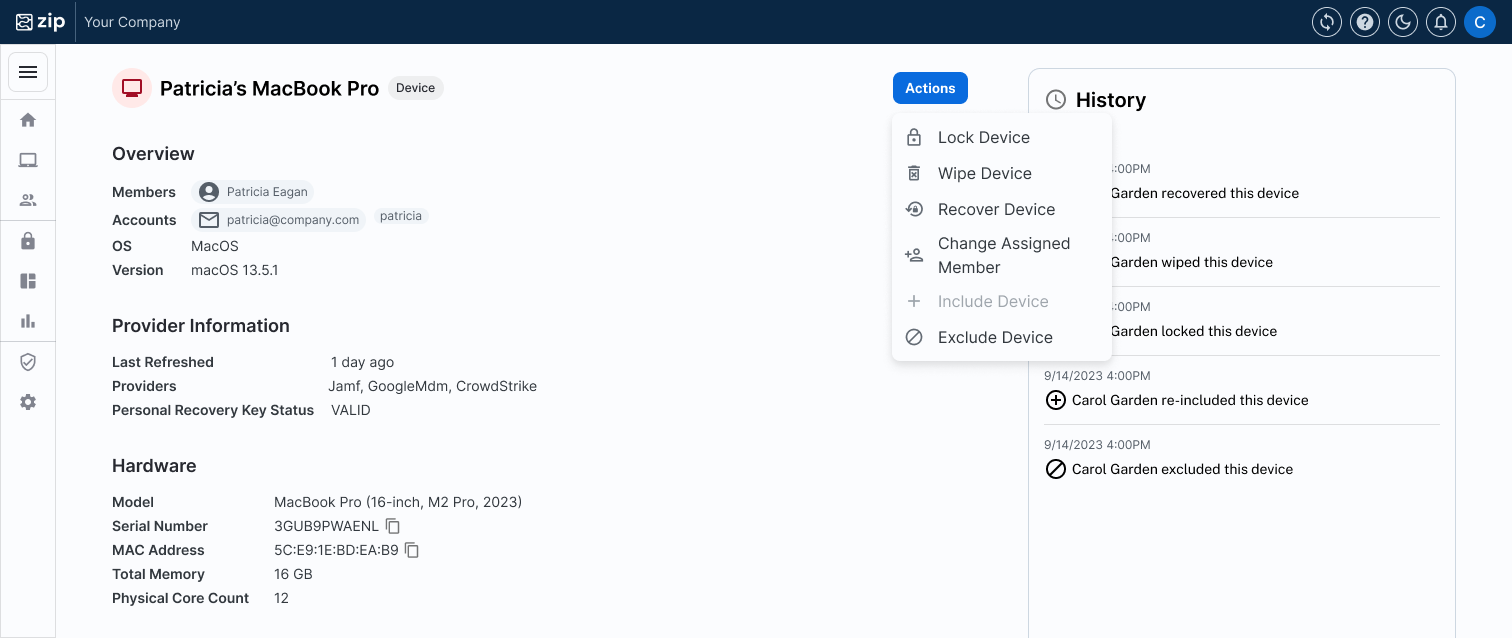
Task: Open the notifications bell
Action: (x=1441, y=22)
